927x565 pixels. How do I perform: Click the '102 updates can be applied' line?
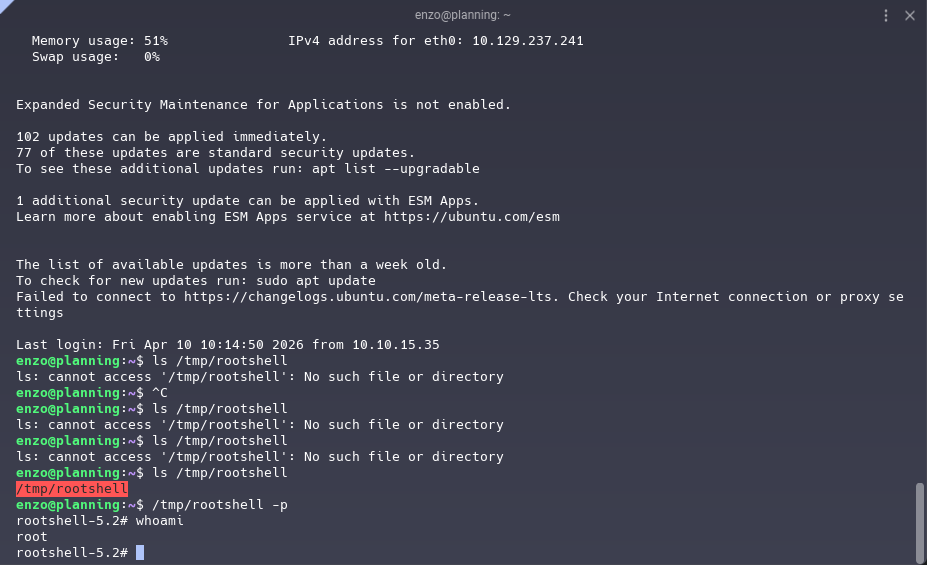pos(171,137)
